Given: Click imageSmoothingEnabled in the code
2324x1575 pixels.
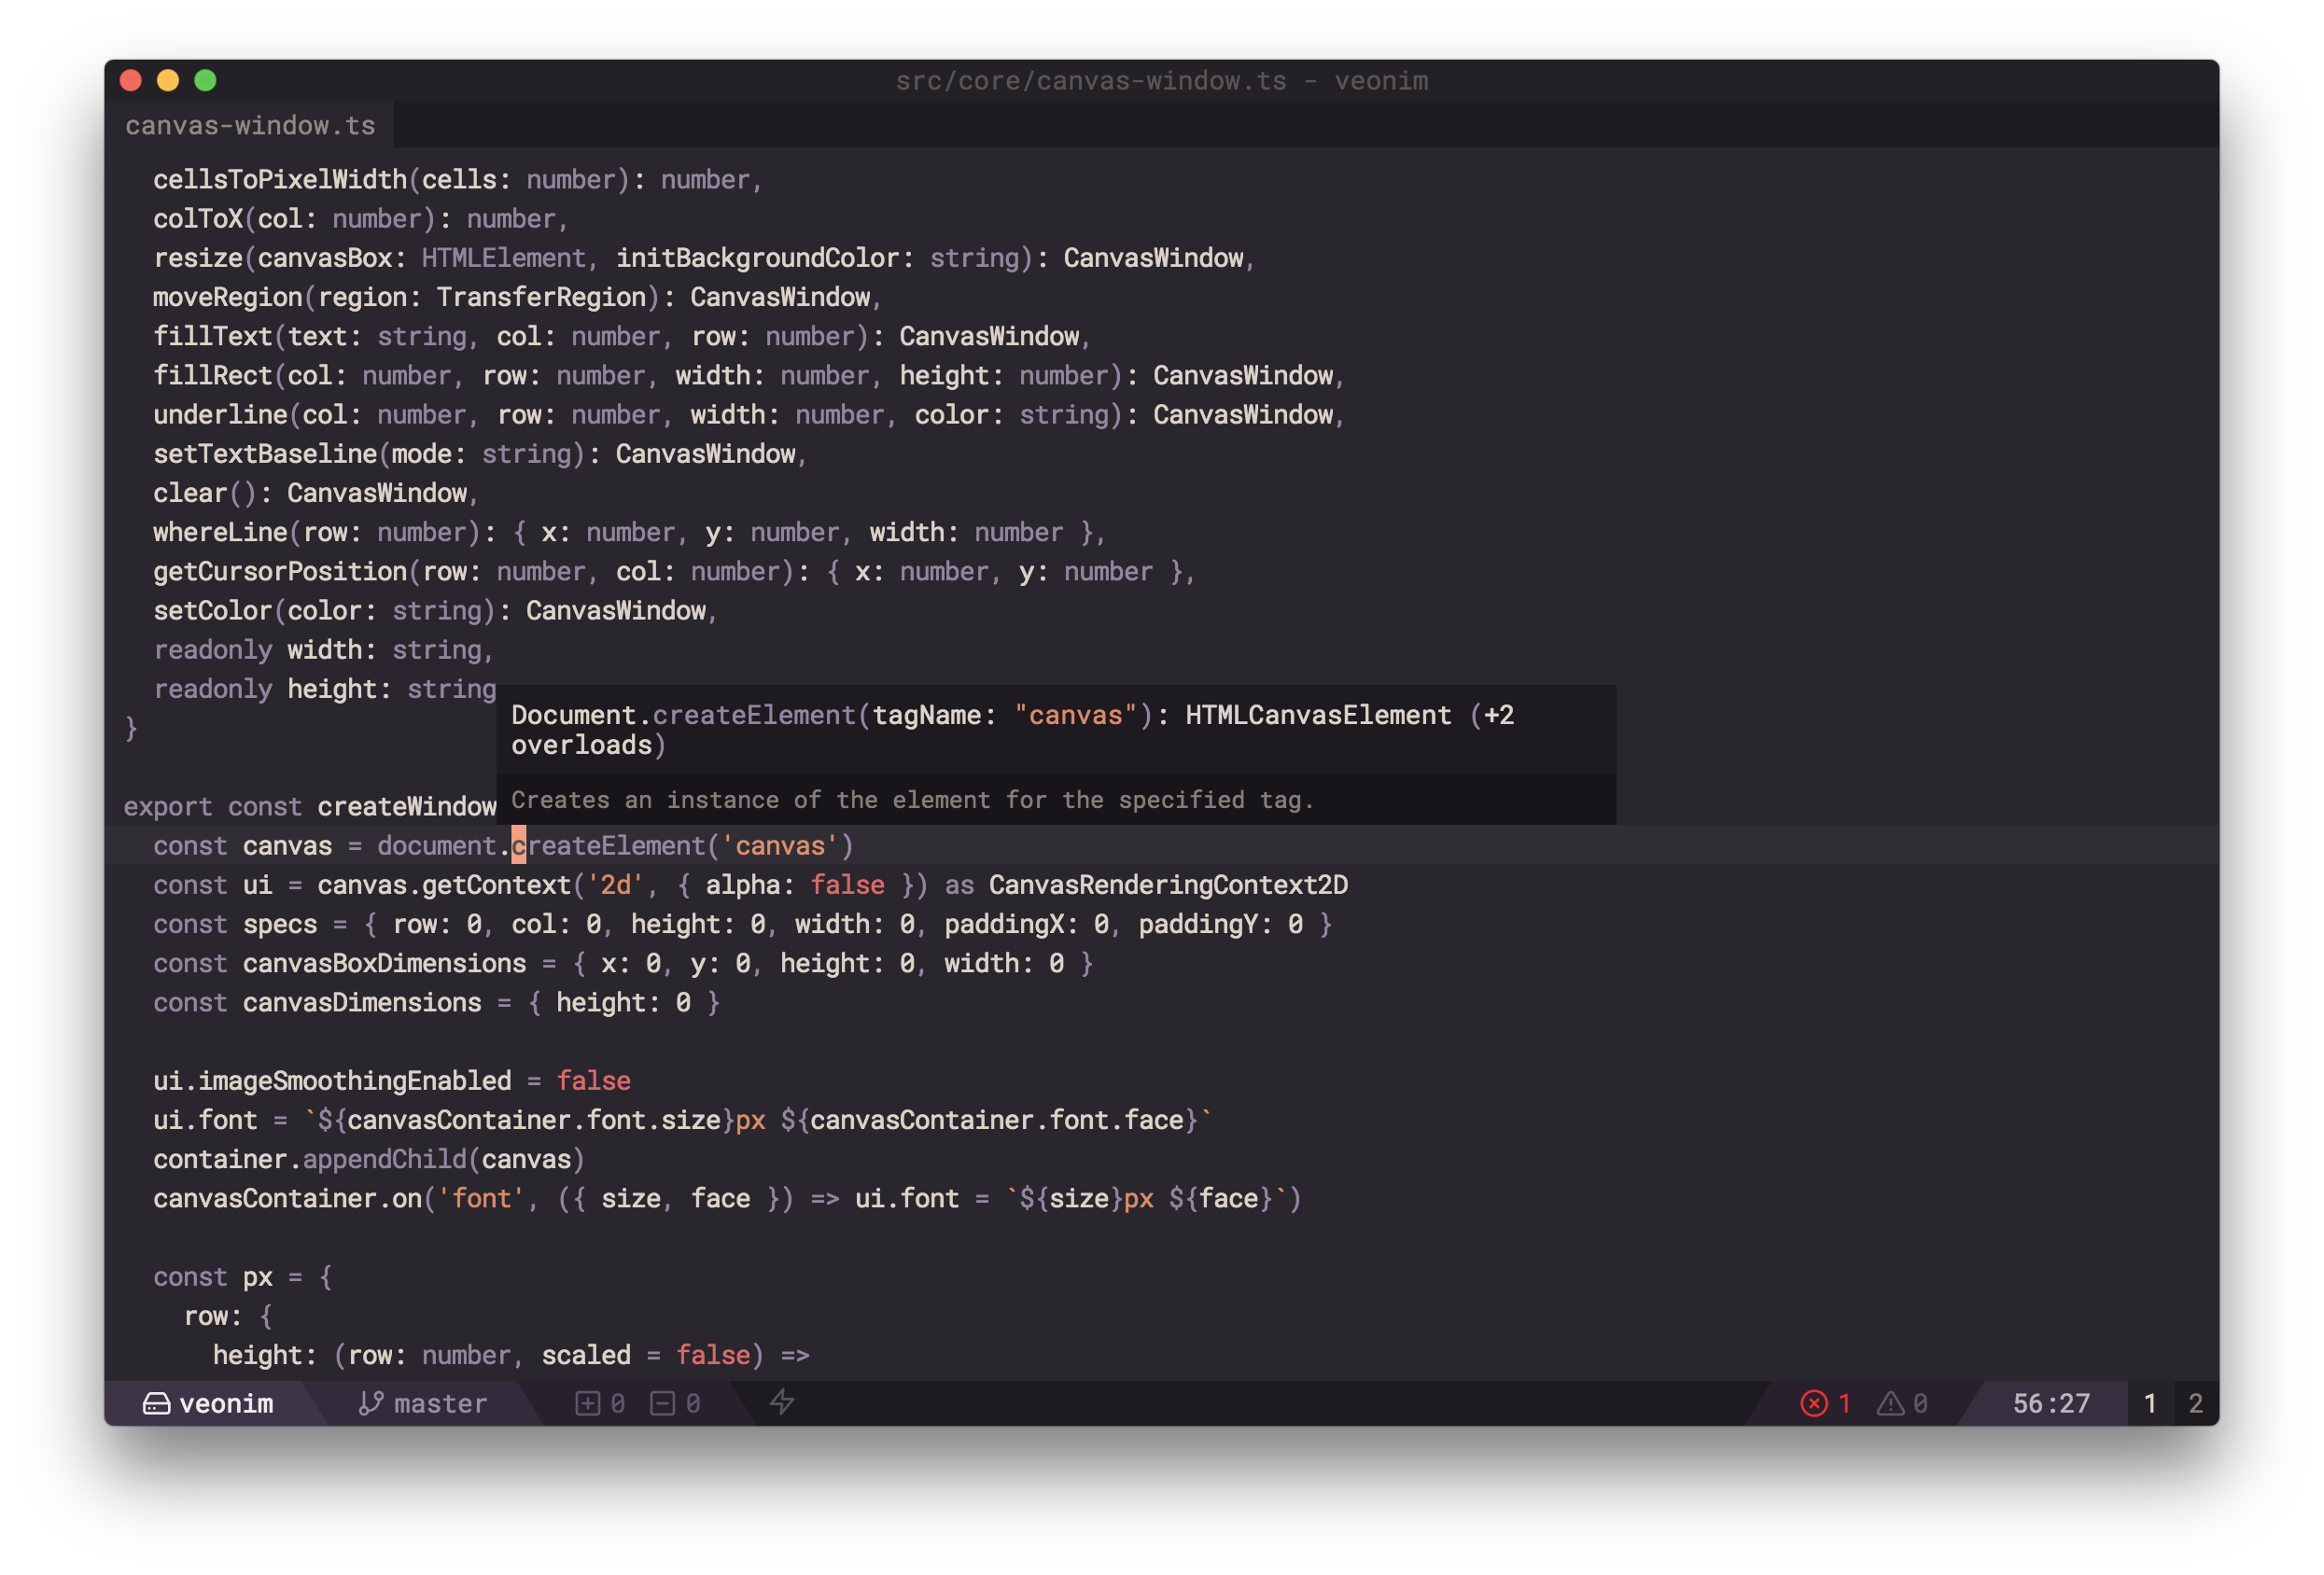Looking at the screenshot, I should [x=354, y=1081].
